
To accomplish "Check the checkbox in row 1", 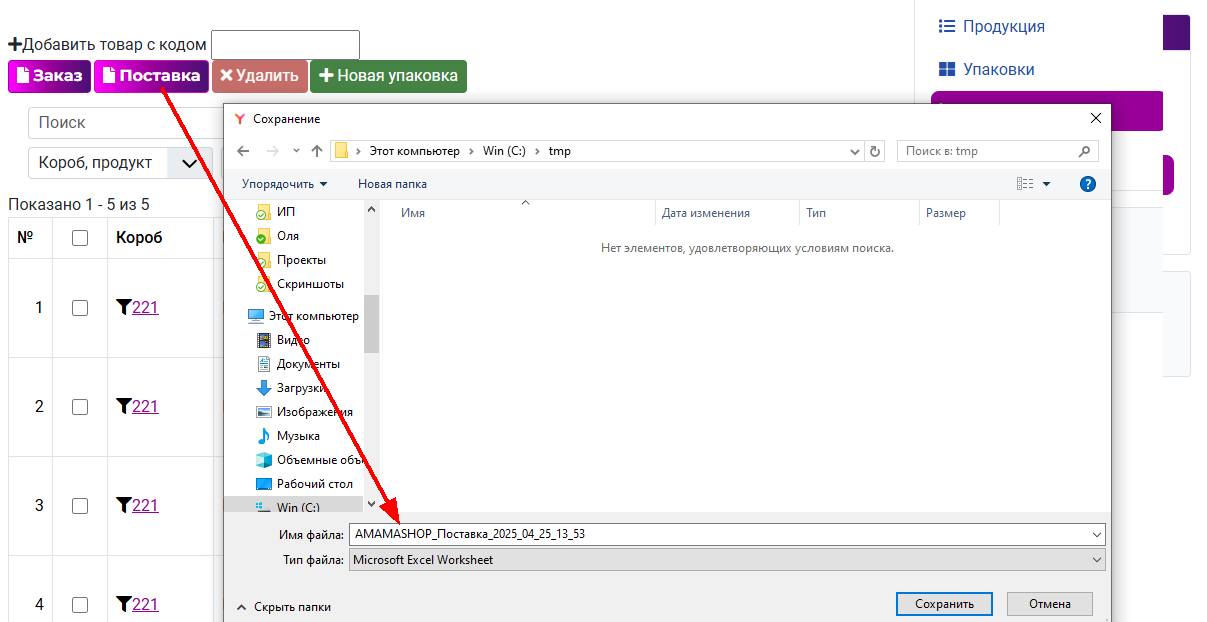I will [x=80, y=308].
